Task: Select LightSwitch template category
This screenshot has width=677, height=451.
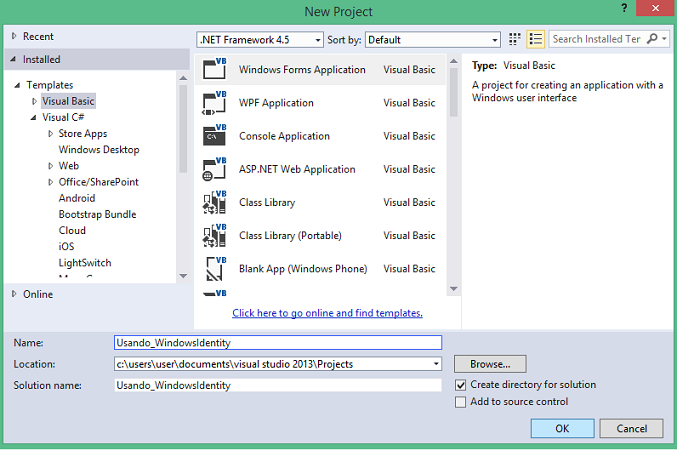Action: point(85,263)
